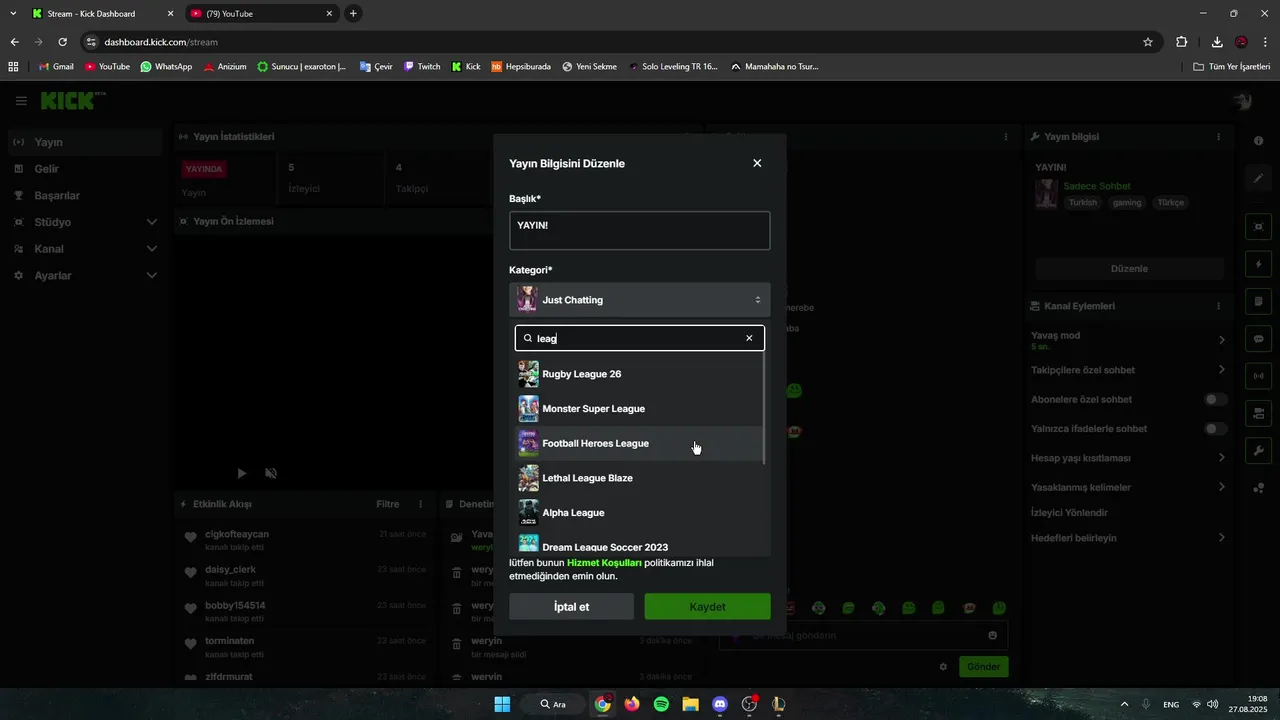The height and width of the screenshot is (720, 1280).
Task: Toggle Abonelere özel sohbet switch
Action: 1216,399
